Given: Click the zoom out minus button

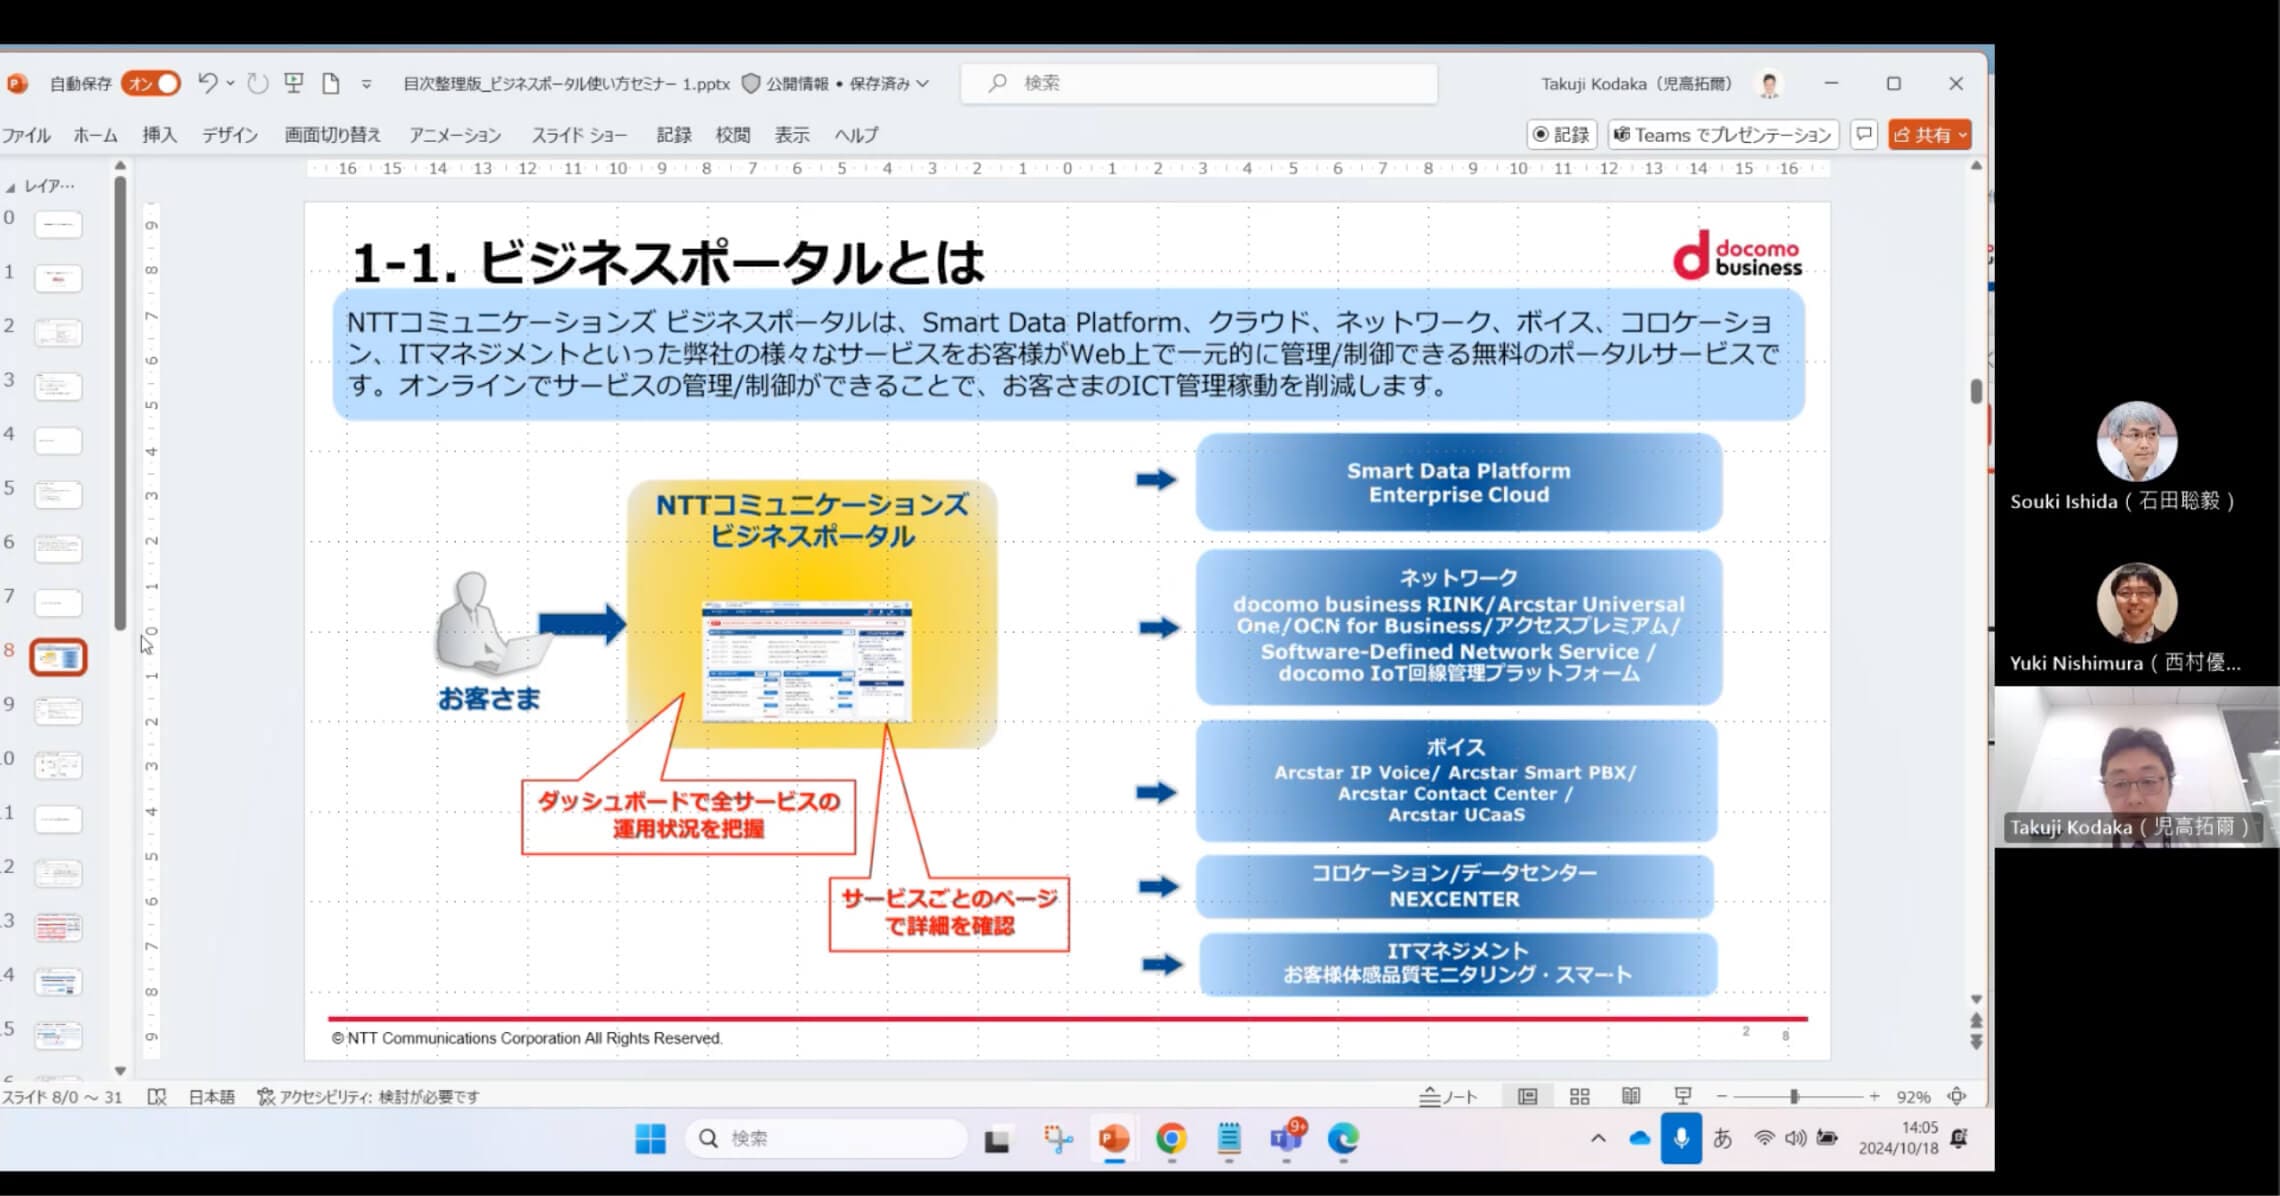Looking at the screenshot, I should (x=1722, y=1097).
